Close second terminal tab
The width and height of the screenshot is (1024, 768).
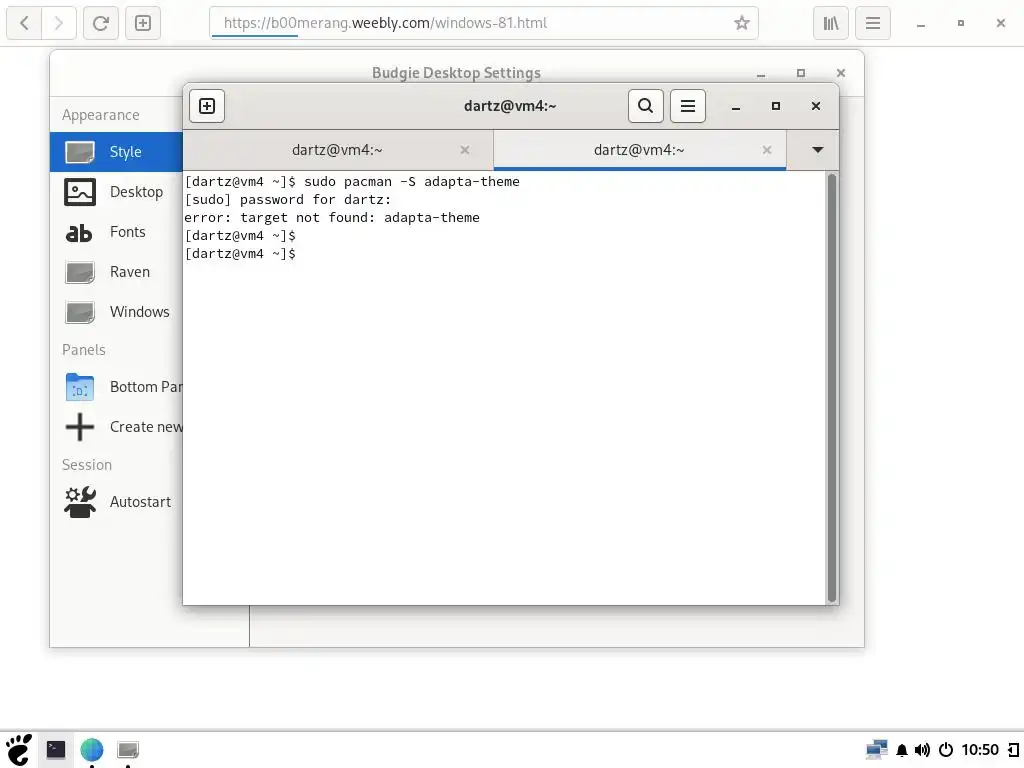click(767, 150)
